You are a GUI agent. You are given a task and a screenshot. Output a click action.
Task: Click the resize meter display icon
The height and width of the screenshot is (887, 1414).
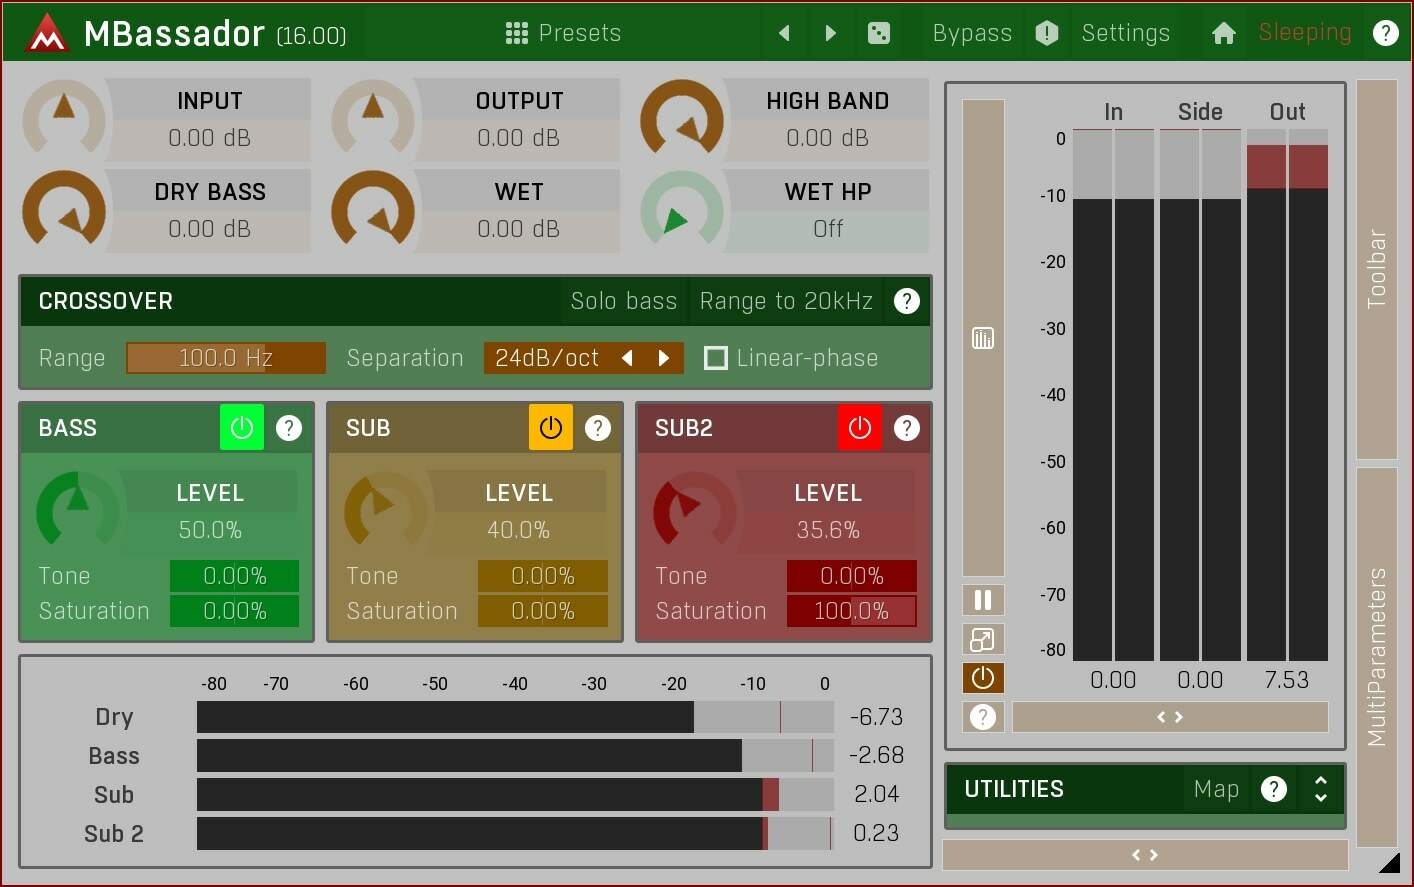[982, 638]
